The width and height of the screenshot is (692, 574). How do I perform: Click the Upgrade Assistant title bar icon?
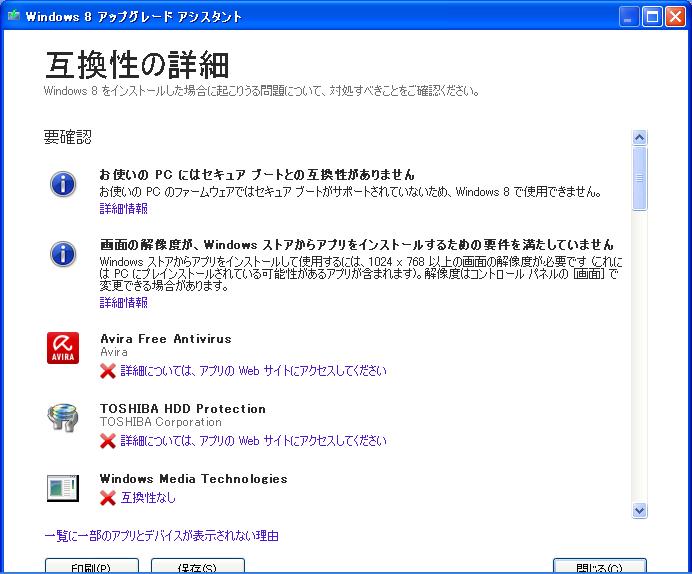14,16
